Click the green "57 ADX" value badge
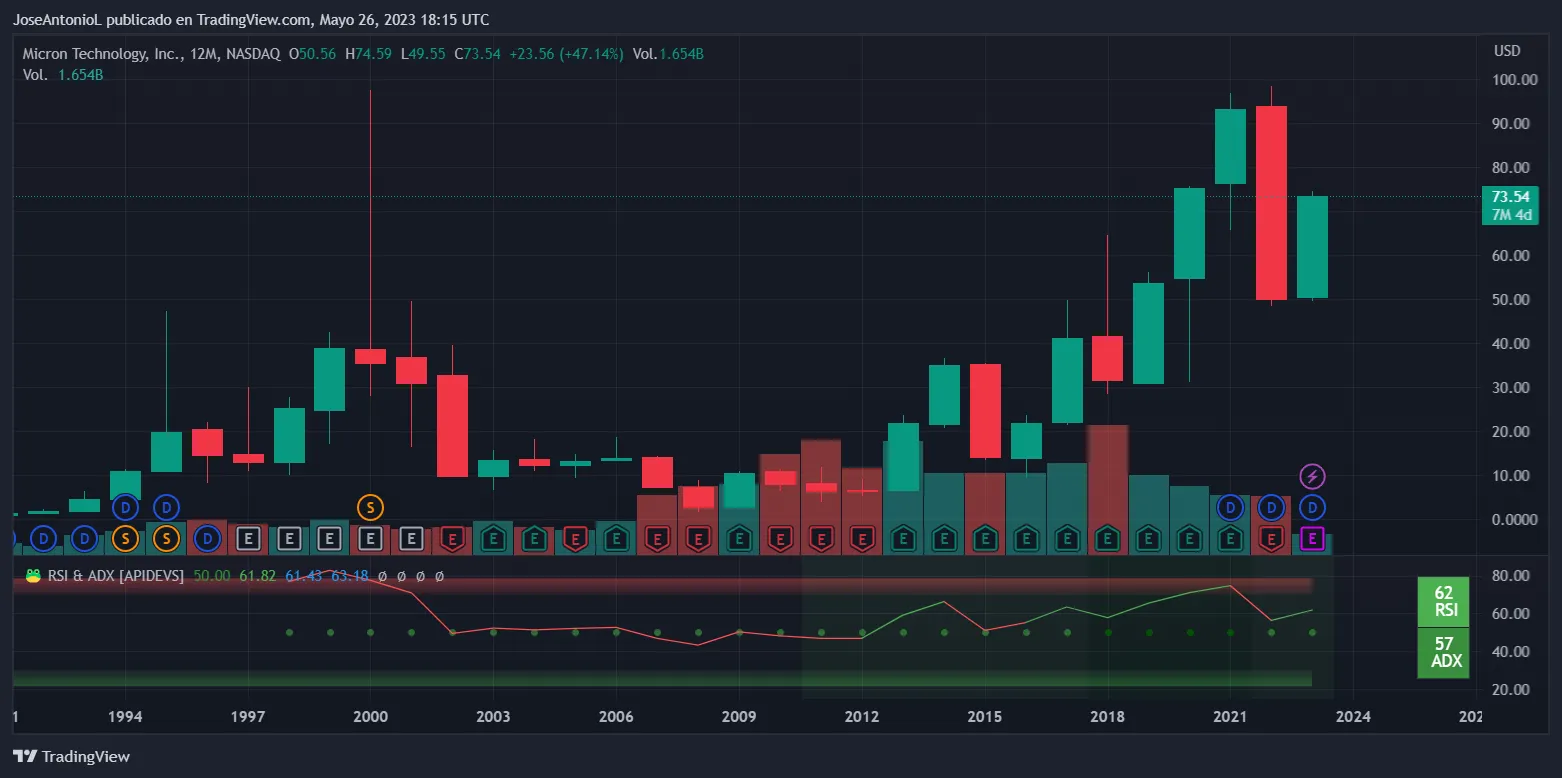 1443,653
